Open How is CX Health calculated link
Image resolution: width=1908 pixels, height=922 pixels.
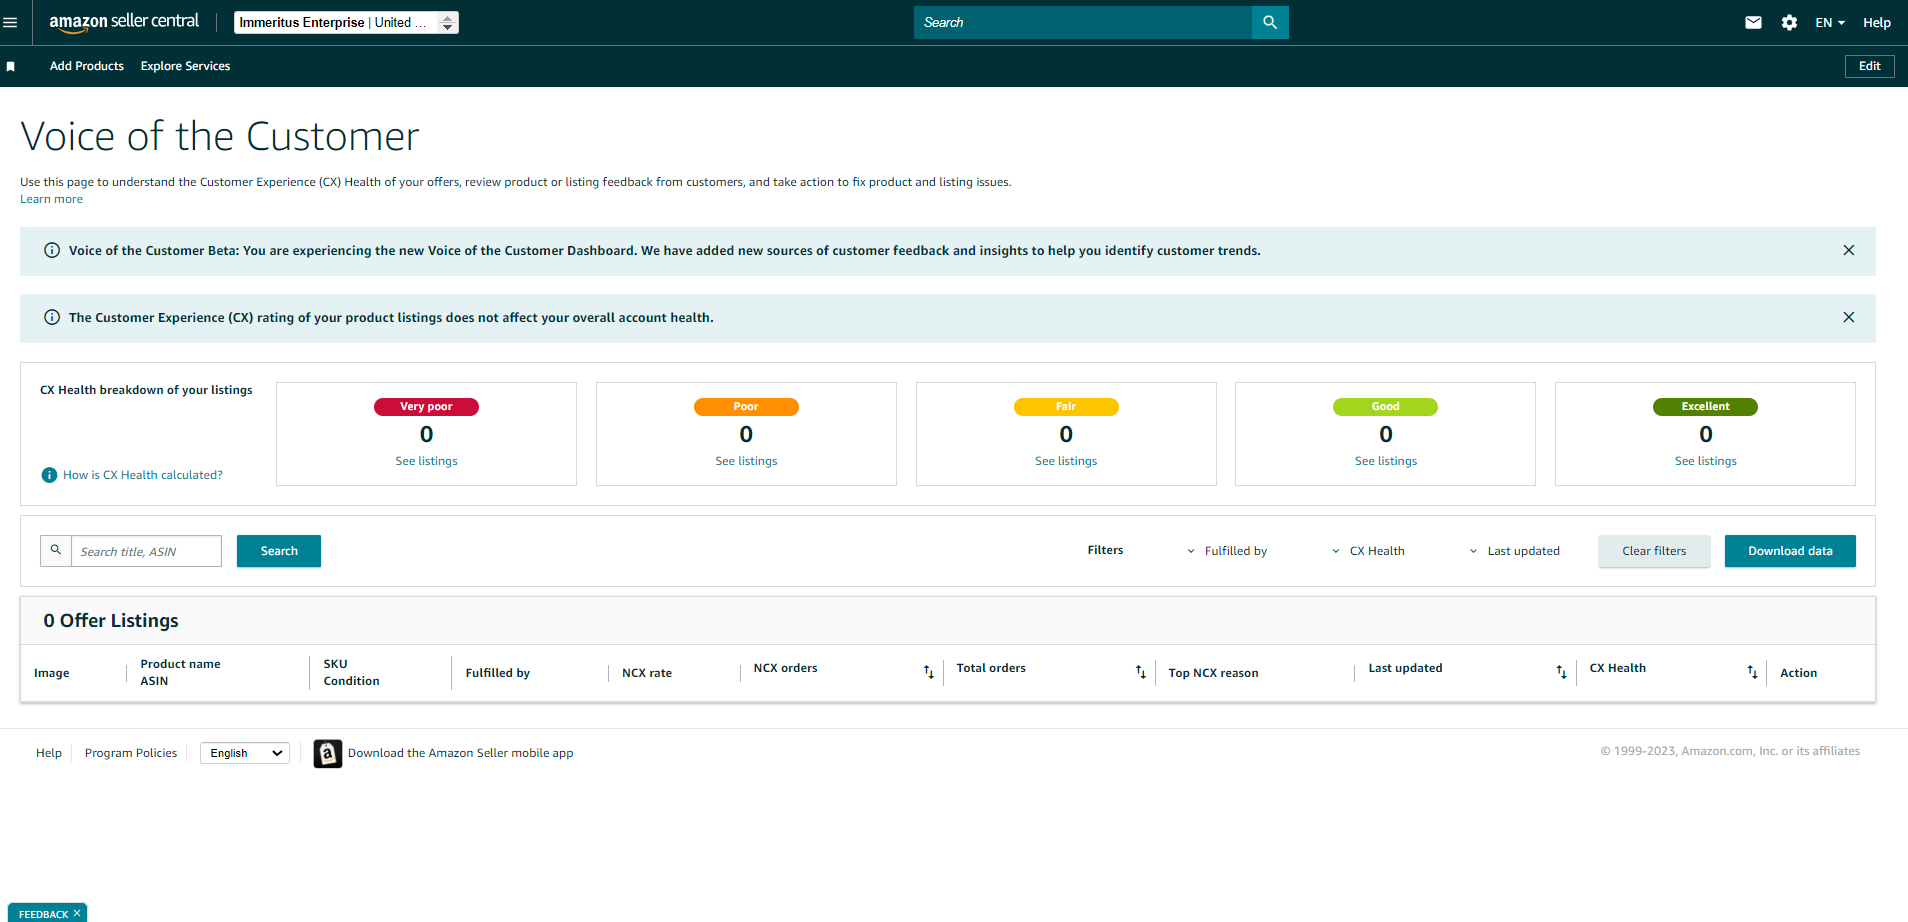(x=143, y=475)
